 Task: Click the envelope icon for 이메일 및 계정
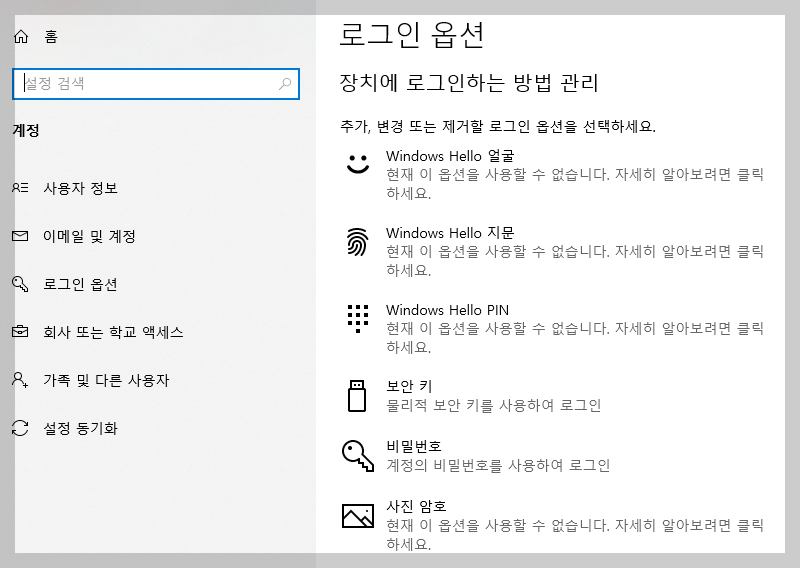20,236
